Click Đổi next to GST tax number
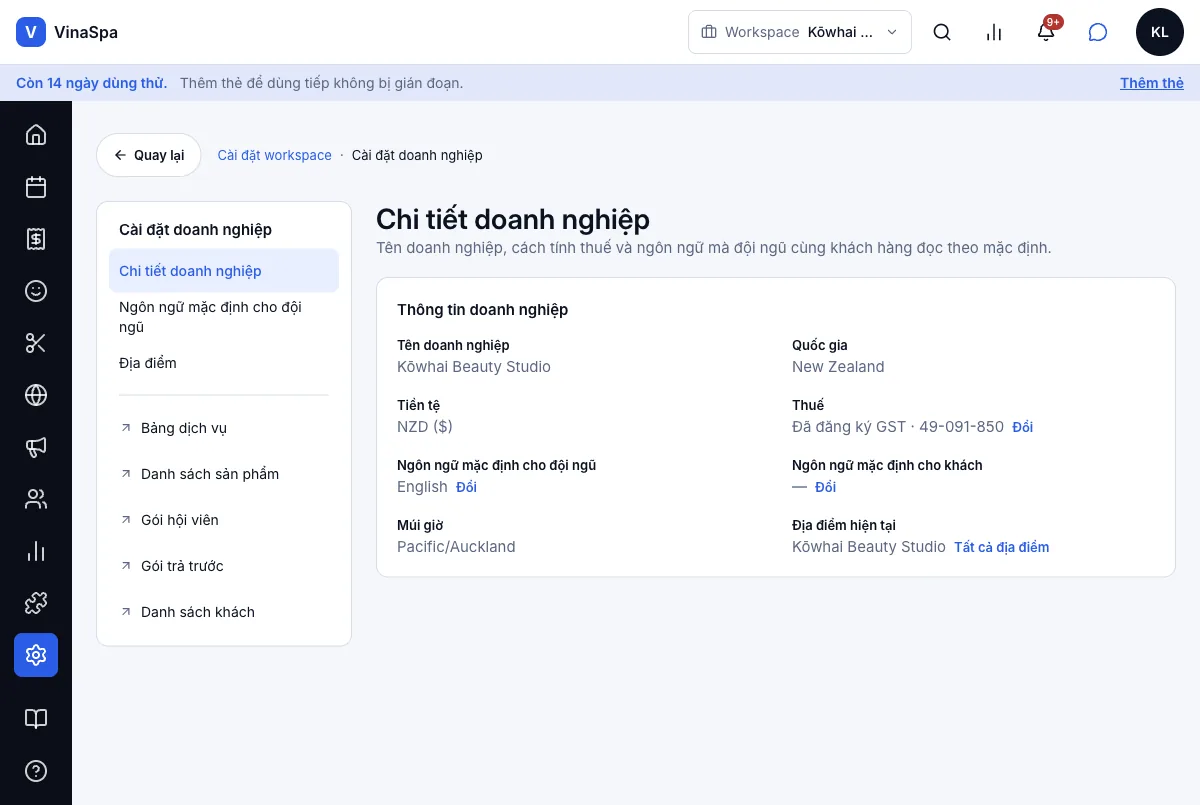1200x805 pixels. [x=1022, y=427]
